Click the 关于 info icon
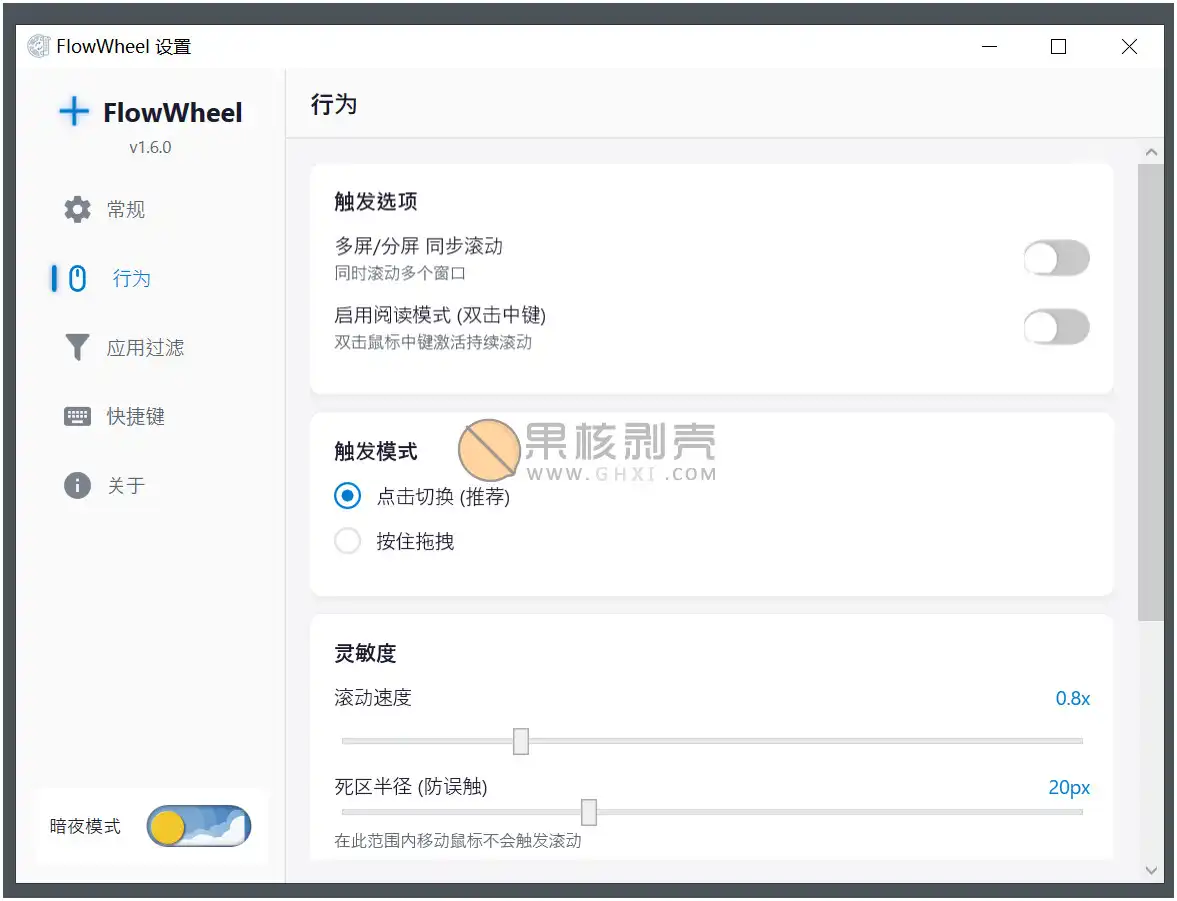 pyautogui.click(x=77, y=485)
